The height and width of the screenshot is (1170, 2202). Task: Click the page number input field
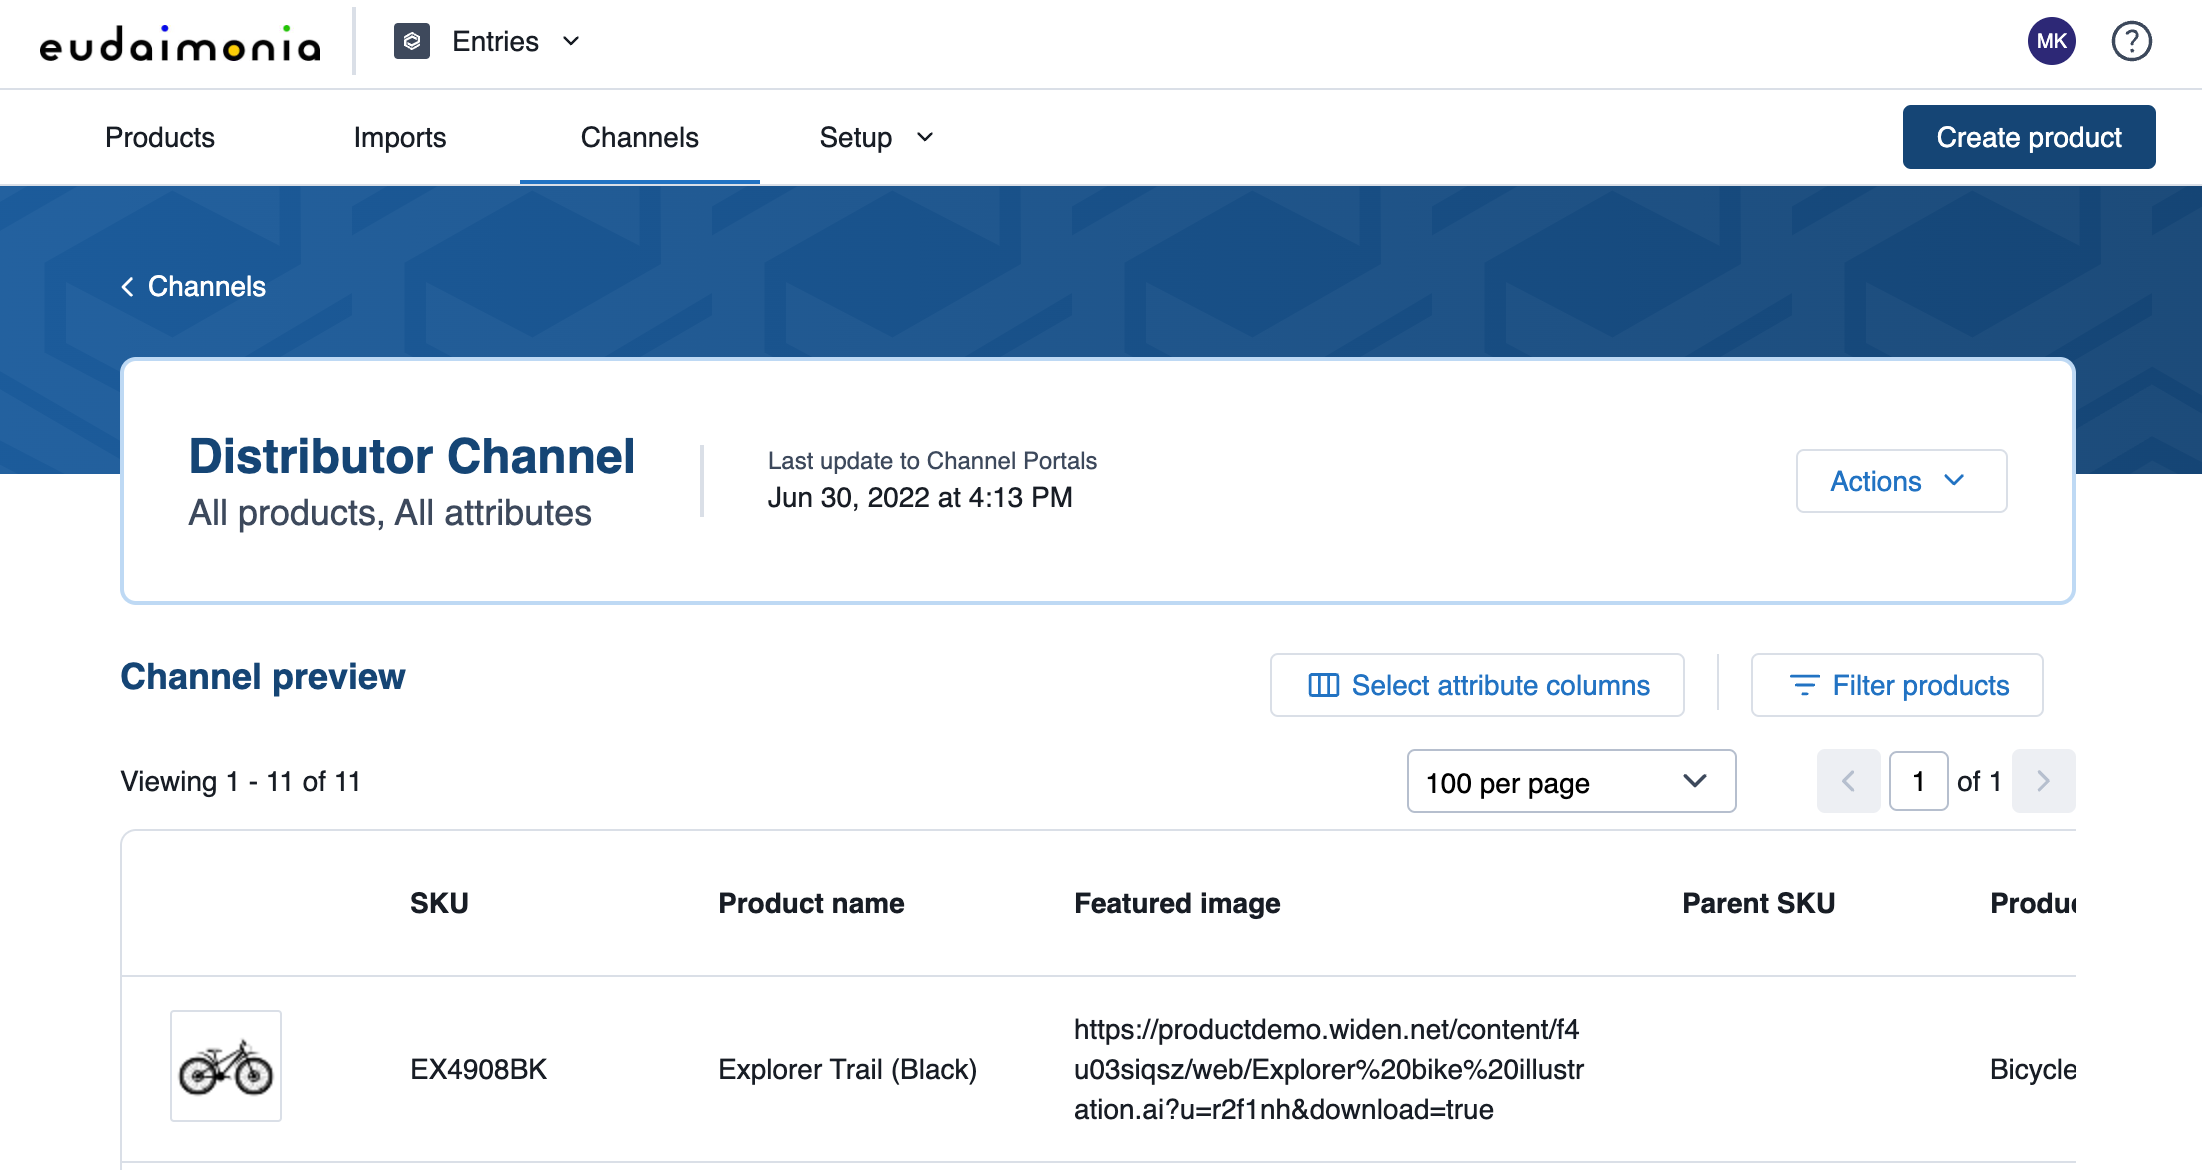click(1918, 781)
